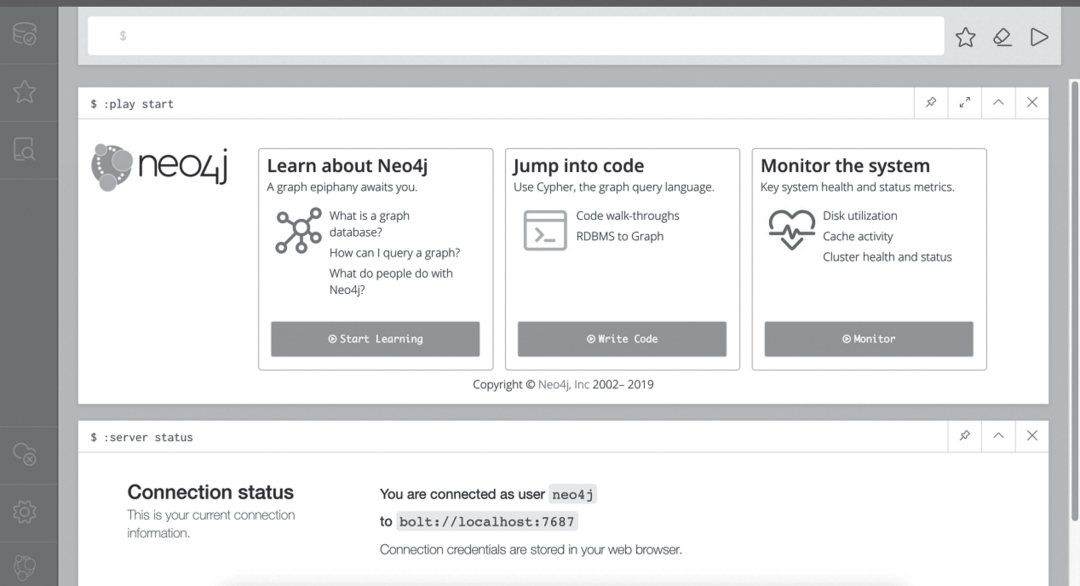Image resolution: width=1080 pixels, height=586 pixels.
Task: Click the editor's favorite star icon
Action: pyautogui.click(x=965, y=37)
